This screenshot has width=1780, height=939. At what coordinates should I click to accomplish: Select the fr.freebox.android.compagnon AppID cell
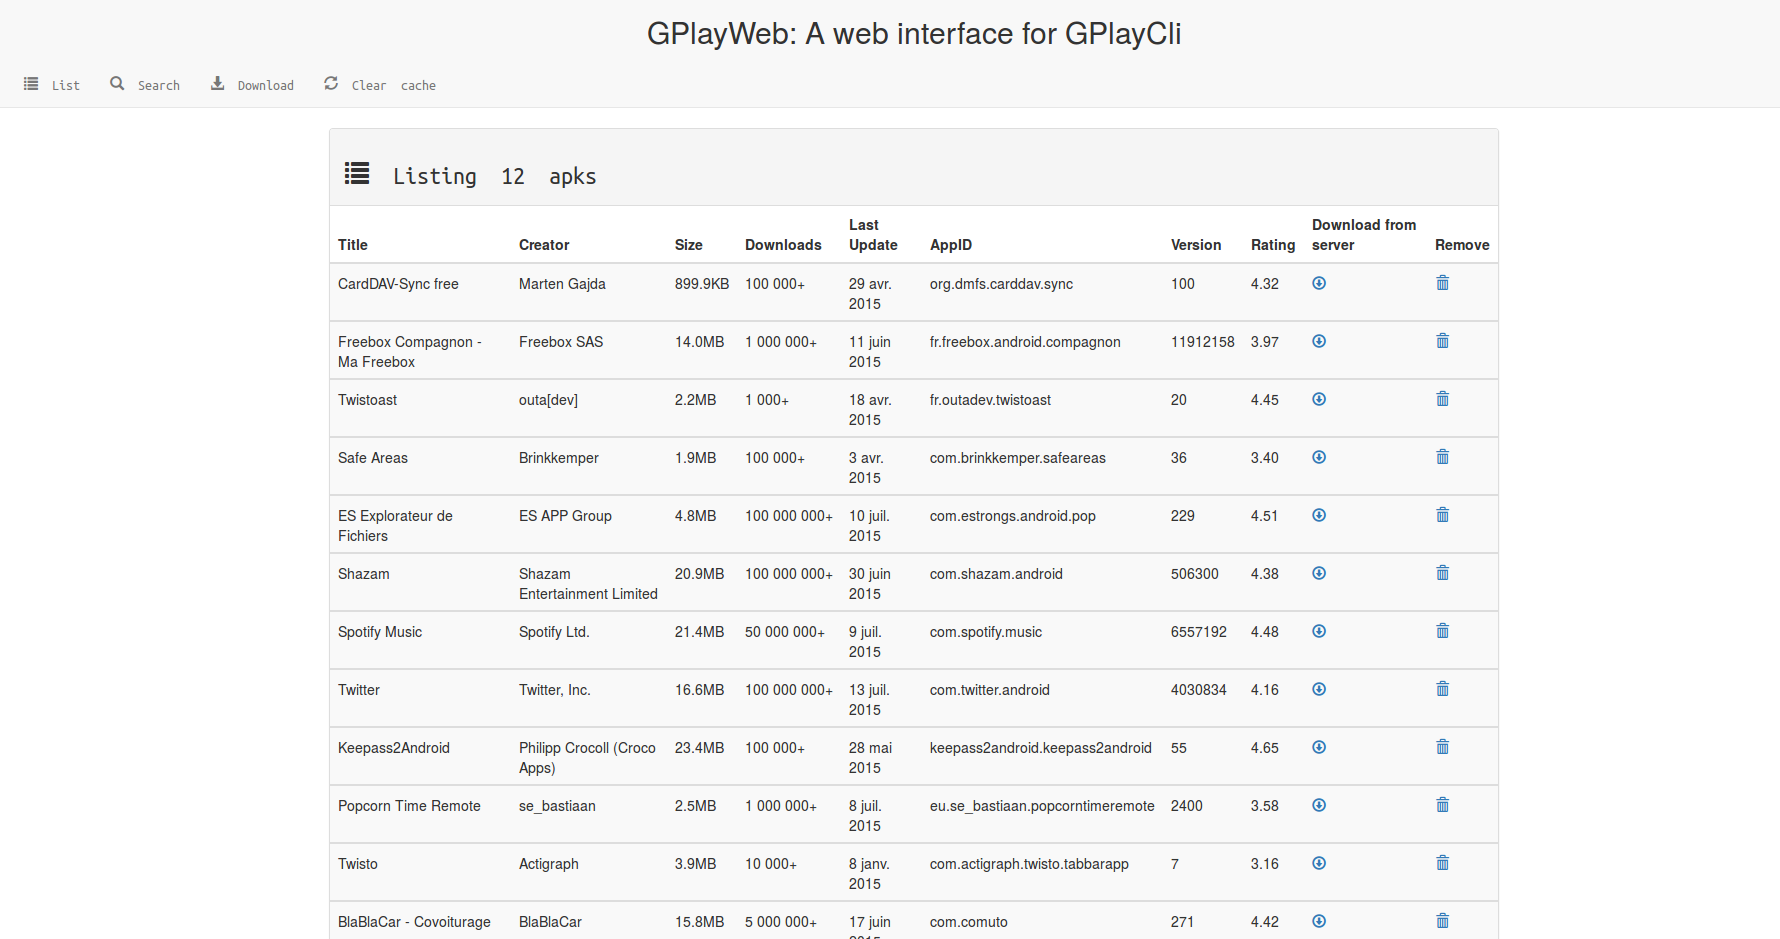tap(1025, 342)
